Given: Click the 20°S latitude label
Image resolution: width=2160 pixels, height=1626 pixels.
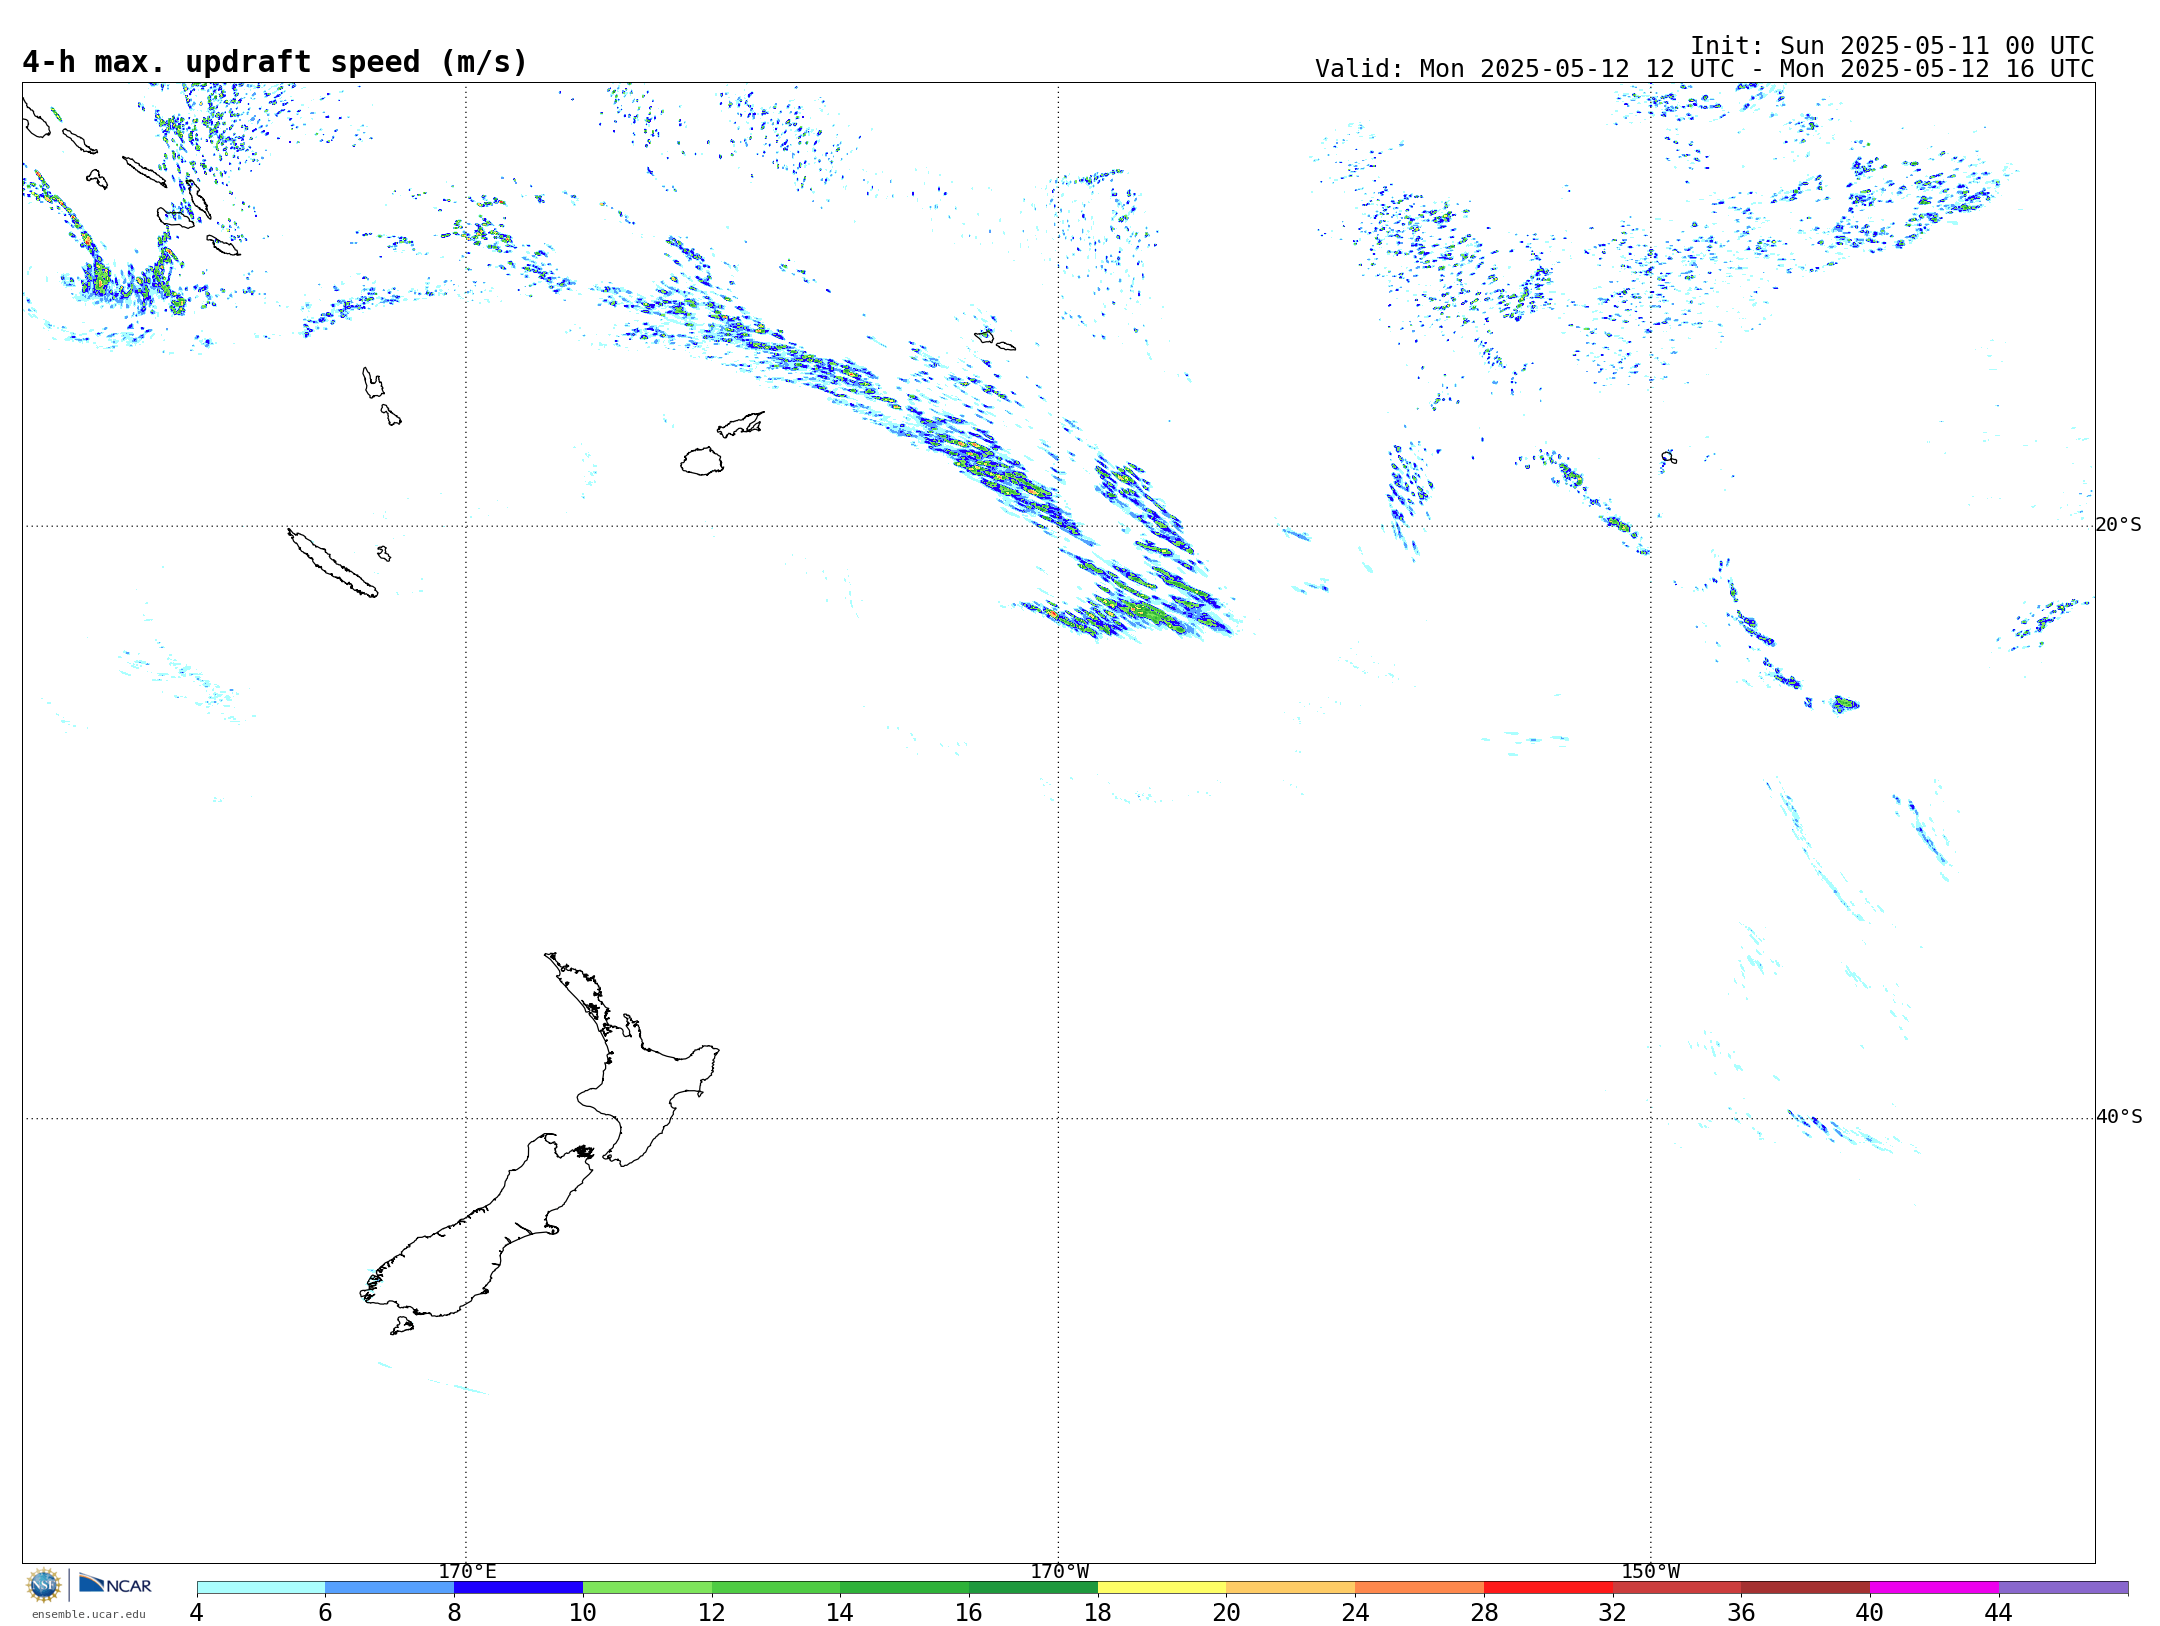Looking at the screenshot, I should 2119,525.
